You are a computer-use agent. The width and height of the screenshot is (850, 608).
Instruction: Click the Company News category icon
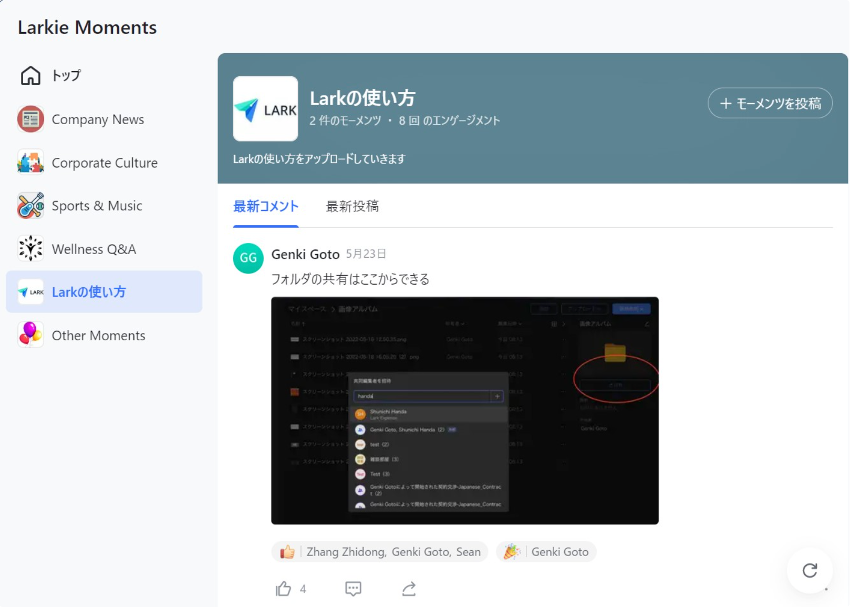(x=31, y=119)
